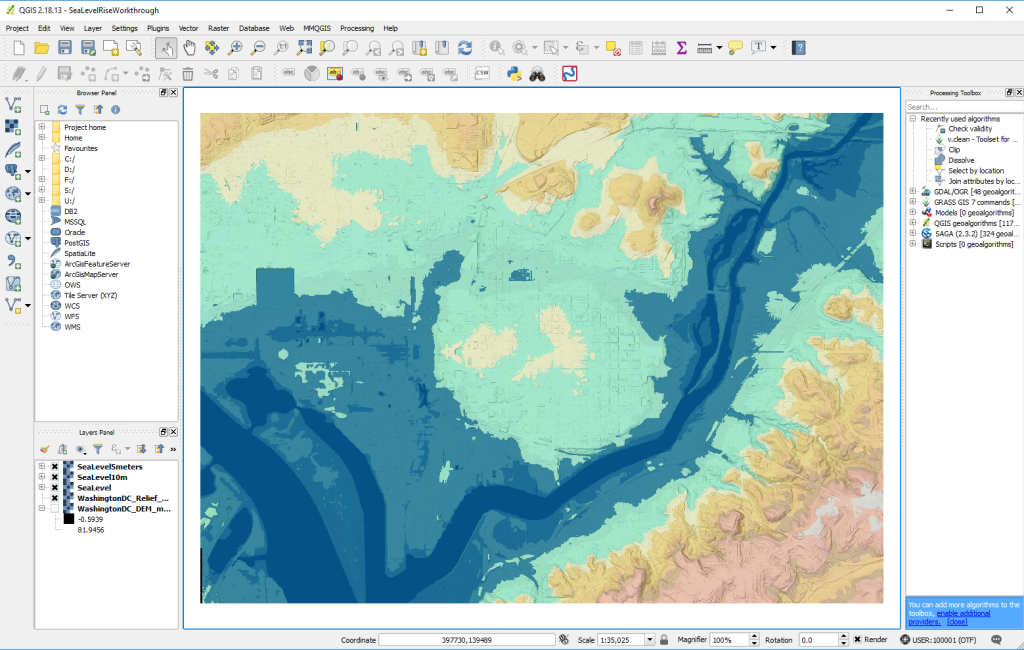The height and width of the screenshot is (650, 1024).
Task: Collapse the WashingtonDC_DEM_m layer legend
Action: [42, 508]
